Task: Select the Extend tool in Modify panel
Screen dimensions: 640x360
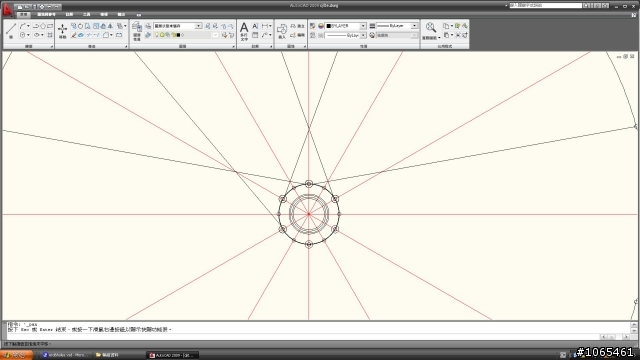Action: 97,35
